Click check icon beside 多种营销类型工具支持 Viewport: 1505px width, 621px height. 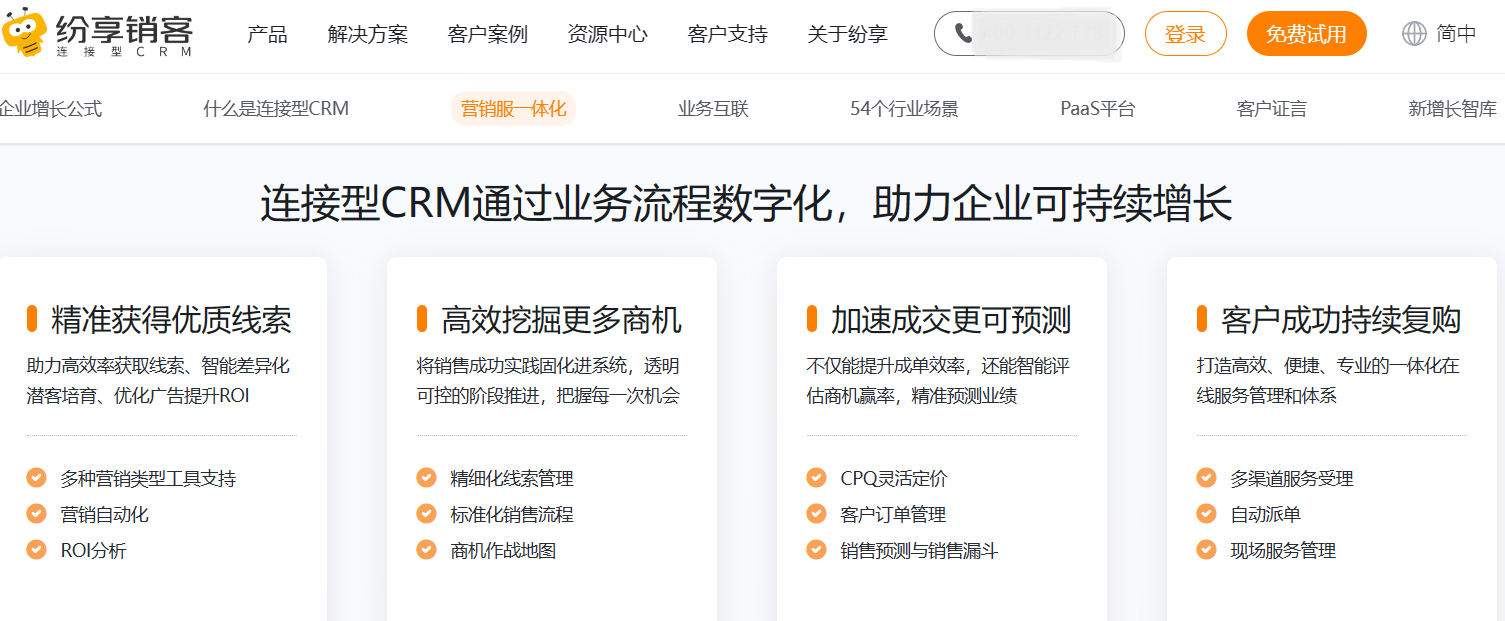[x=37, y=478]
